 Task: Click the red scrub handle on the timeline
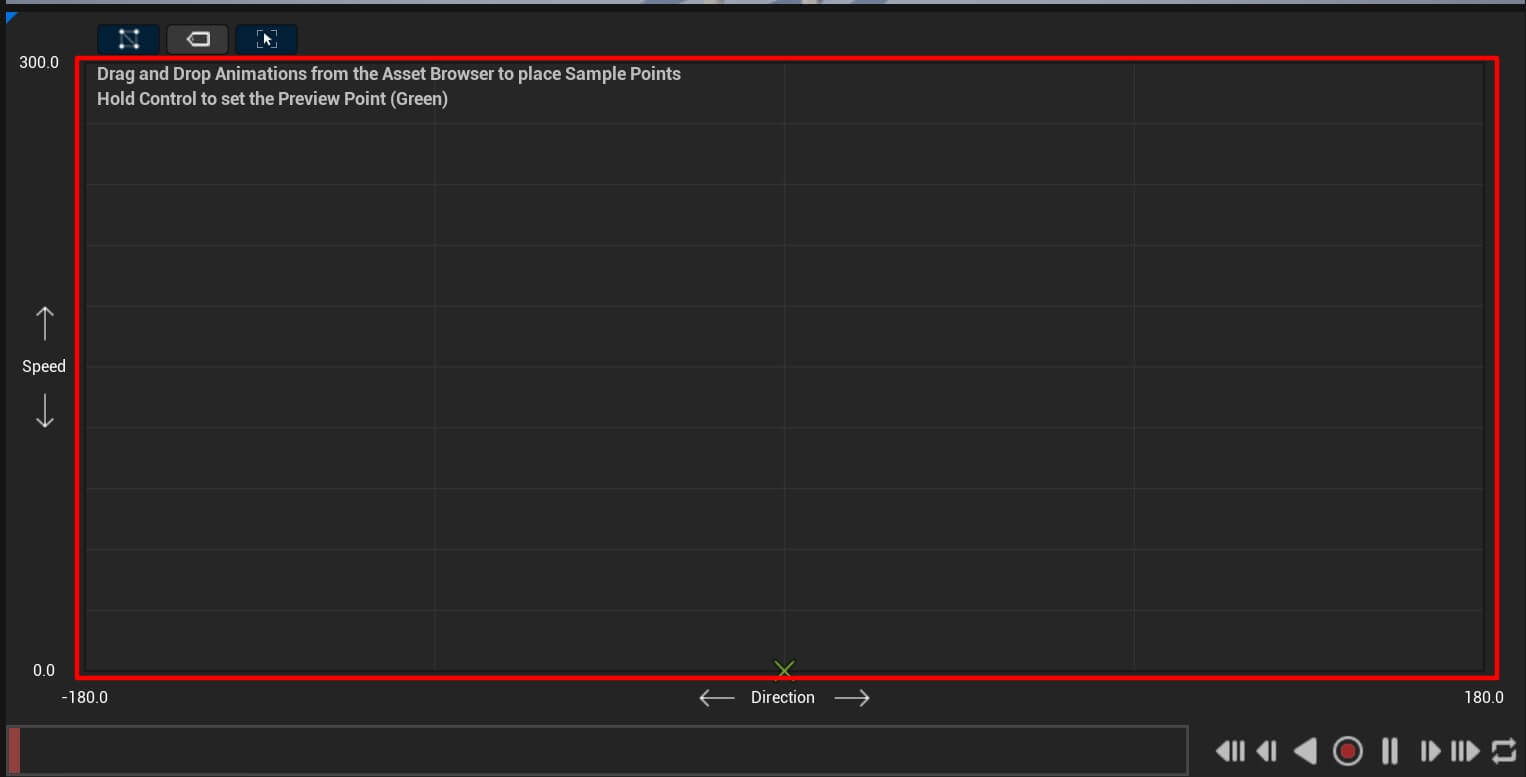point(14,750)
